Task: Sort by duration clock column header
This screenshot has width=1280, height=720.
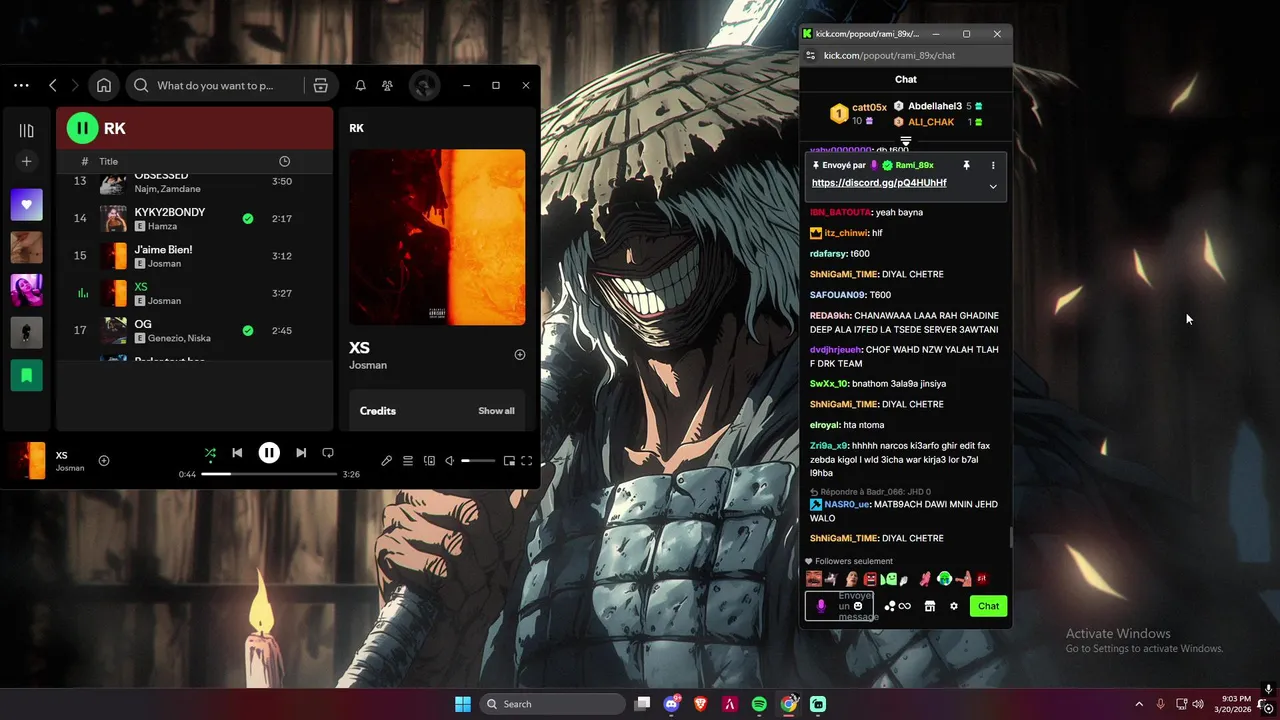Action: coord(284,161)
